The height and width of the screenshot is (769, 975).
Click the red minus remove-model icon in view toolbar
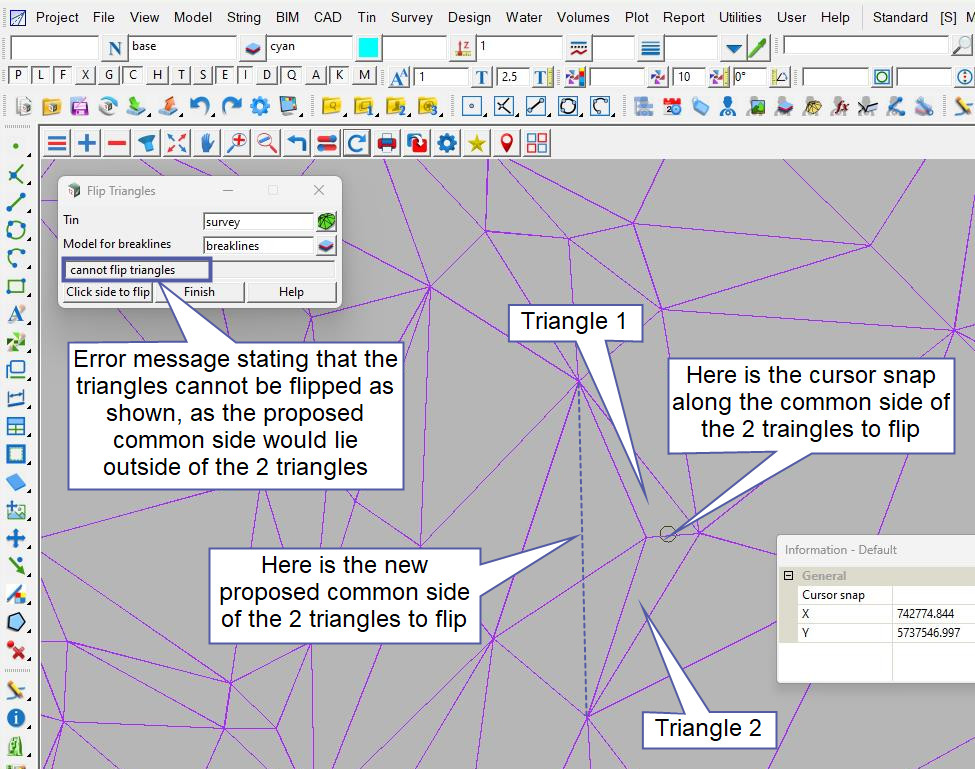(x=117, y=144)
